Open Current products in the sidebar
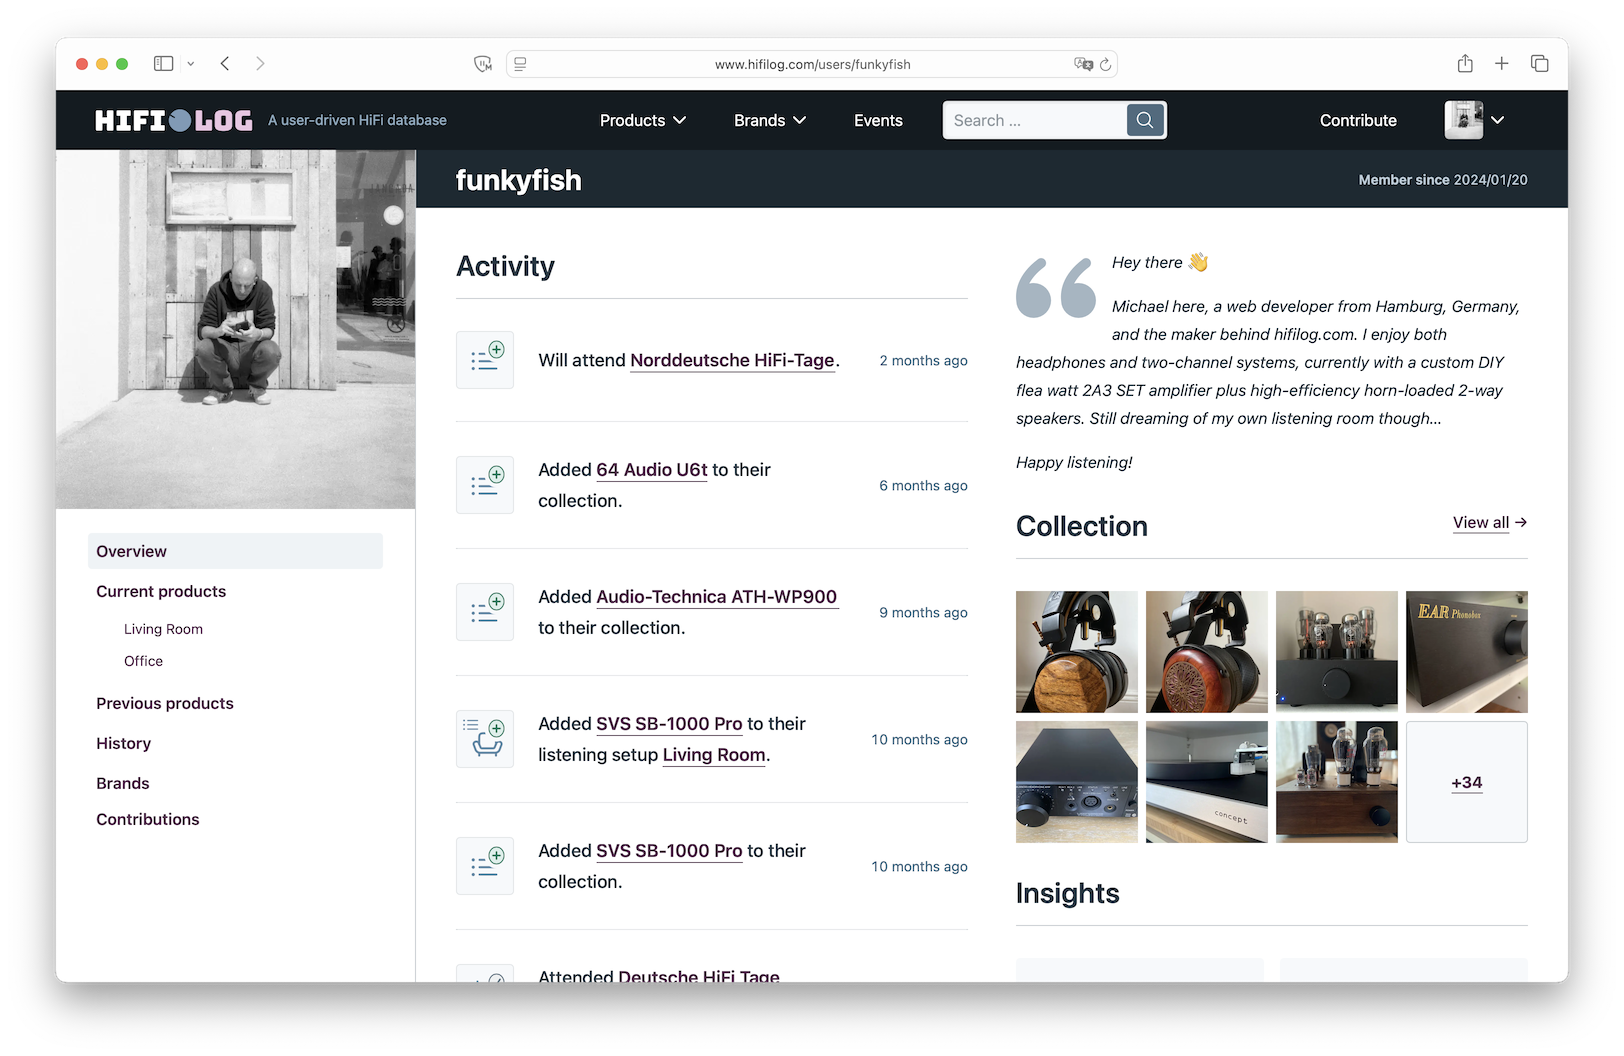 (161, 591)
